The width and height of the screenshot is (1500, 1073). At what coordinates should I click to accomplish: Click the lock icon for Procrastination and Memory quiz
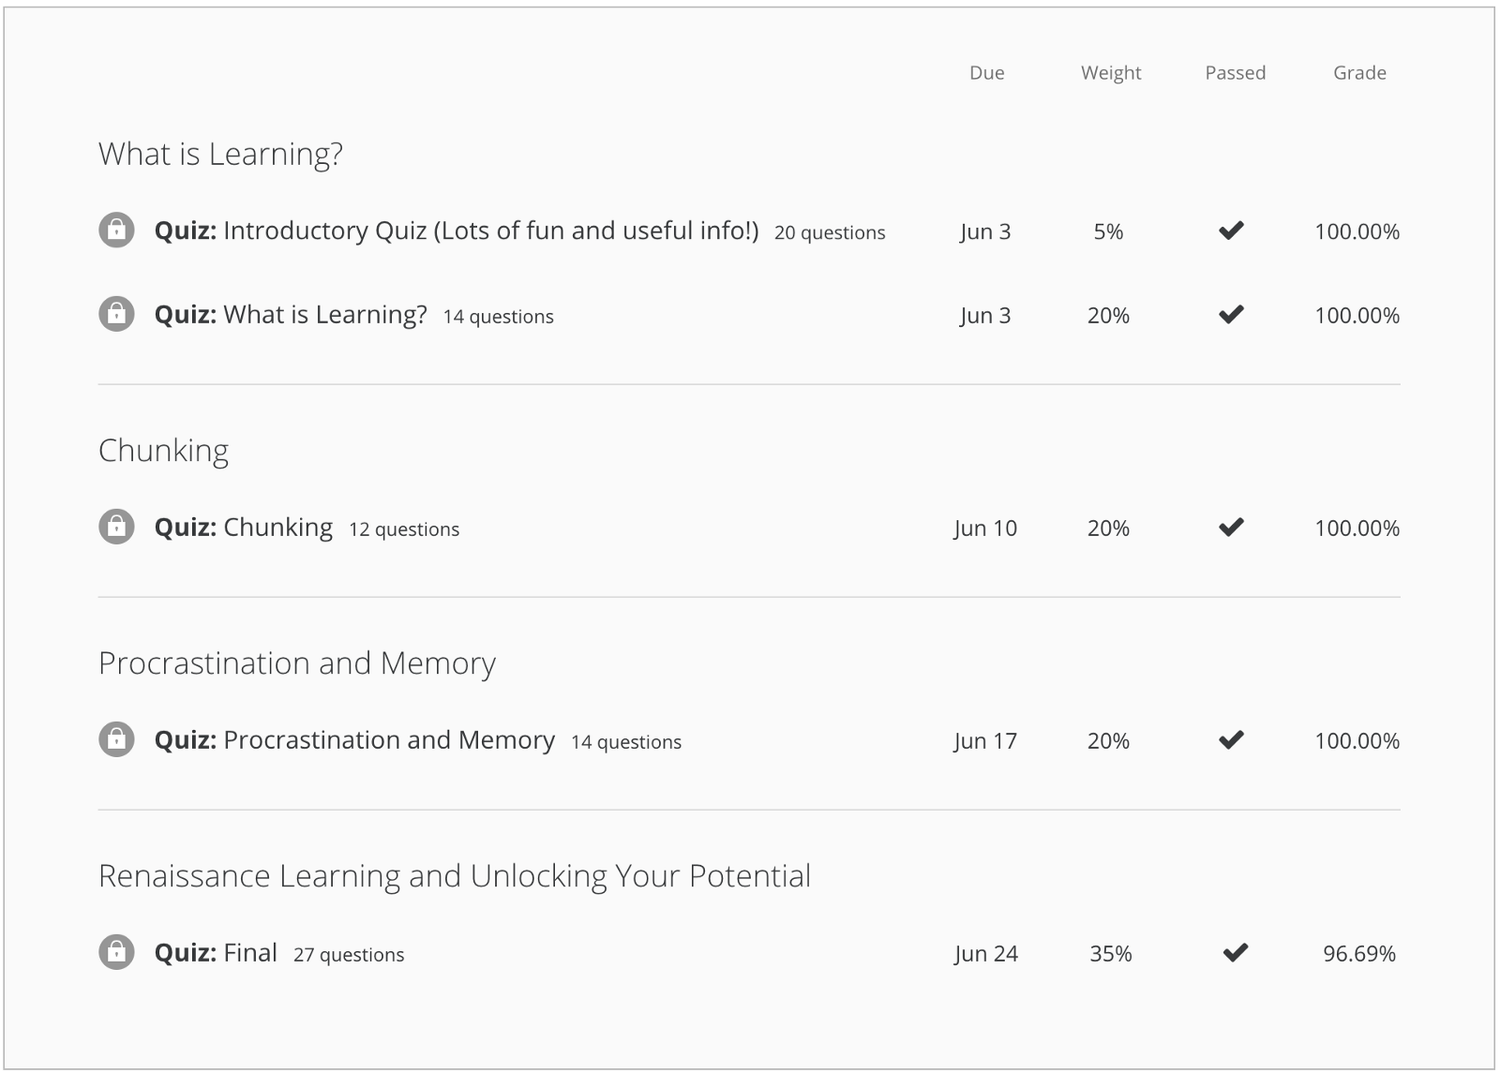pos(117,740)
